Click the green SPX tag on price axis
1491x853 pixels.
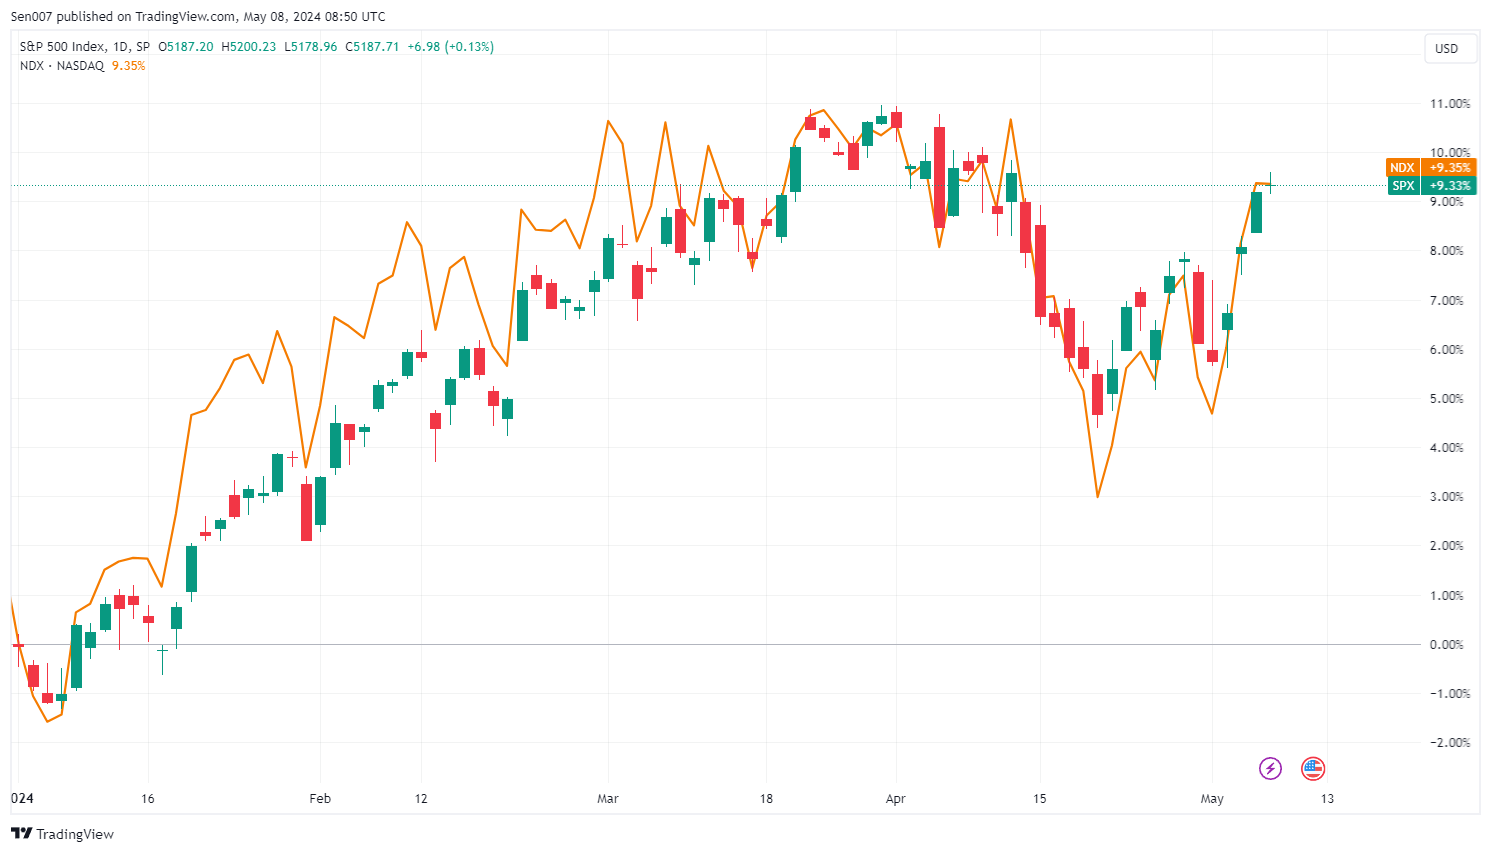click(x=1402, y=186)
